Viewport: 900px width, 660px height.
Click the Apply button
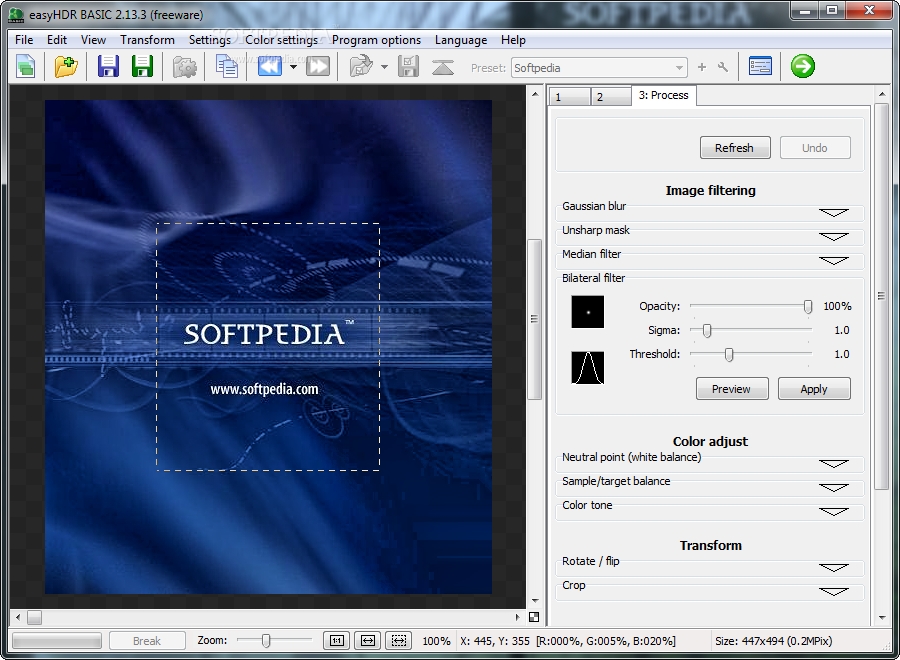[x=814, y=389]
